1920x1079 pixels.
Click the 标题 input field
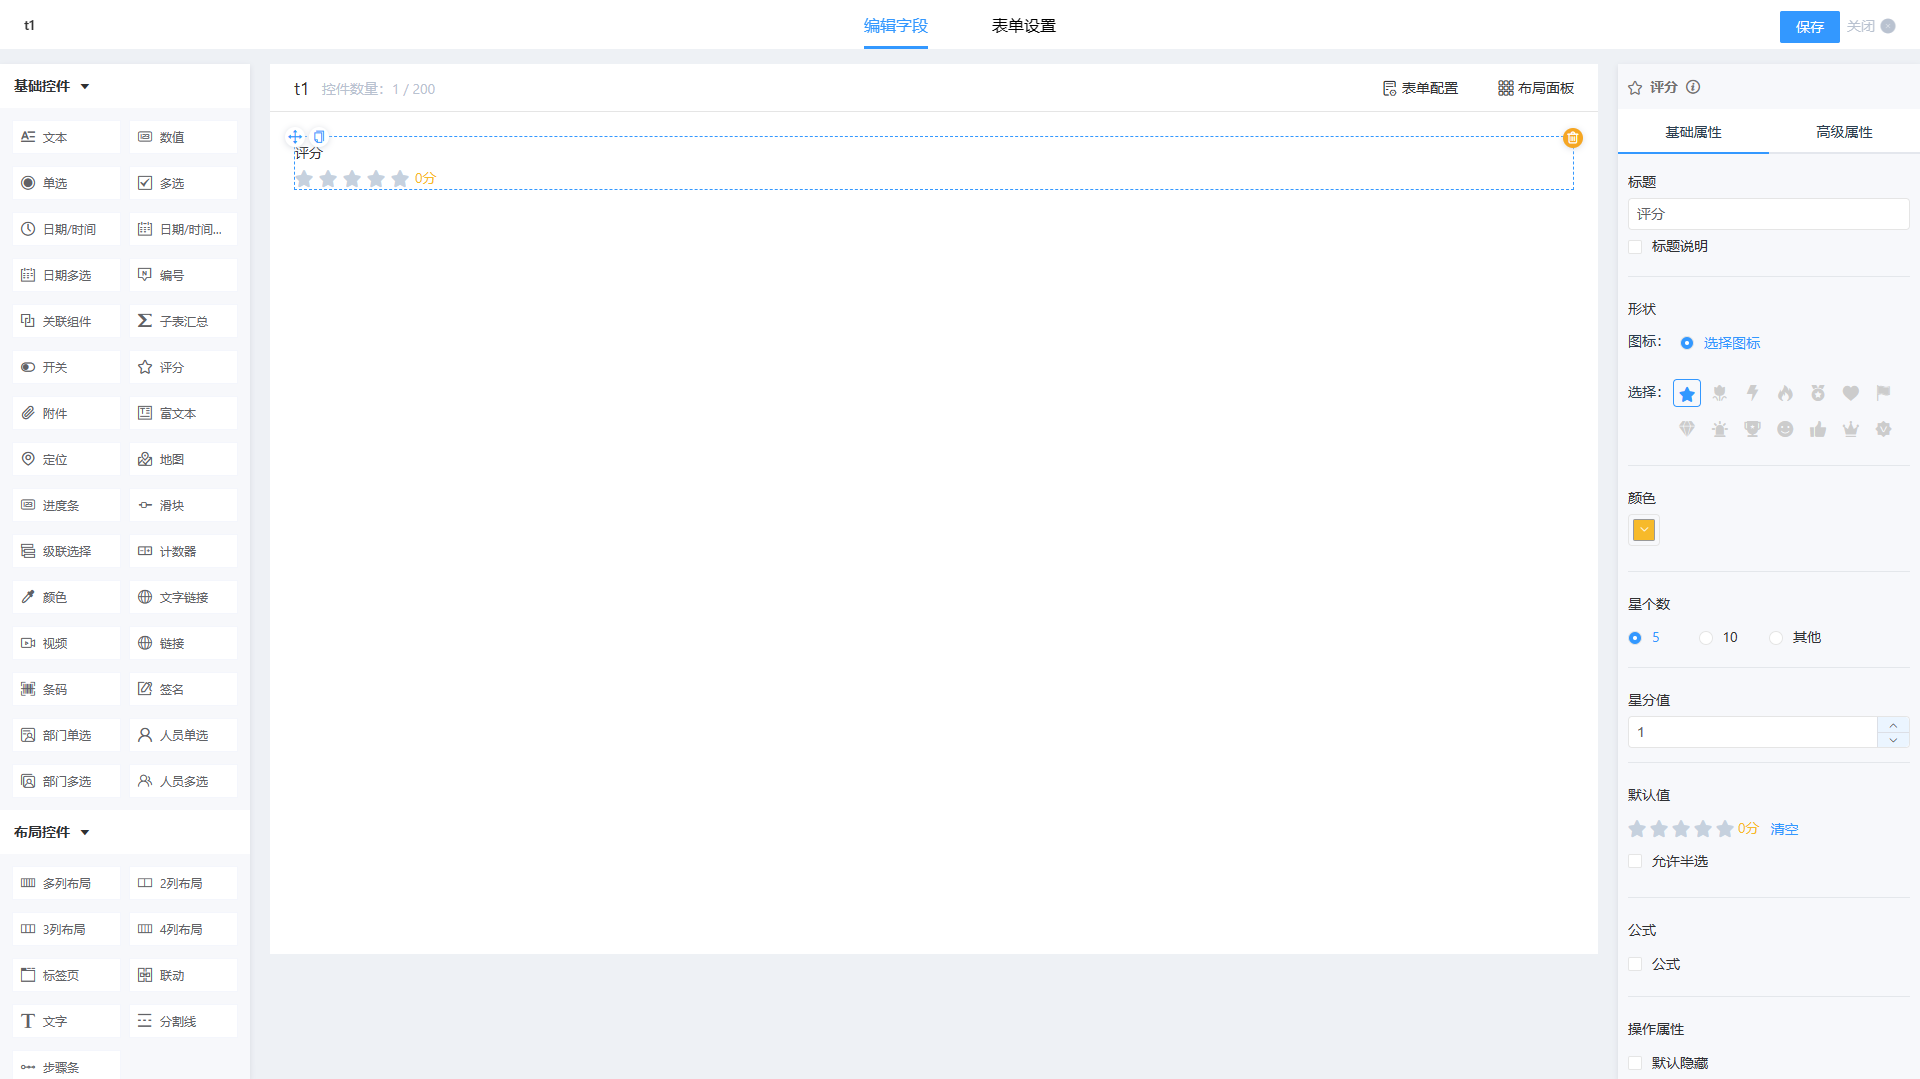click(x=1767, y=214)
